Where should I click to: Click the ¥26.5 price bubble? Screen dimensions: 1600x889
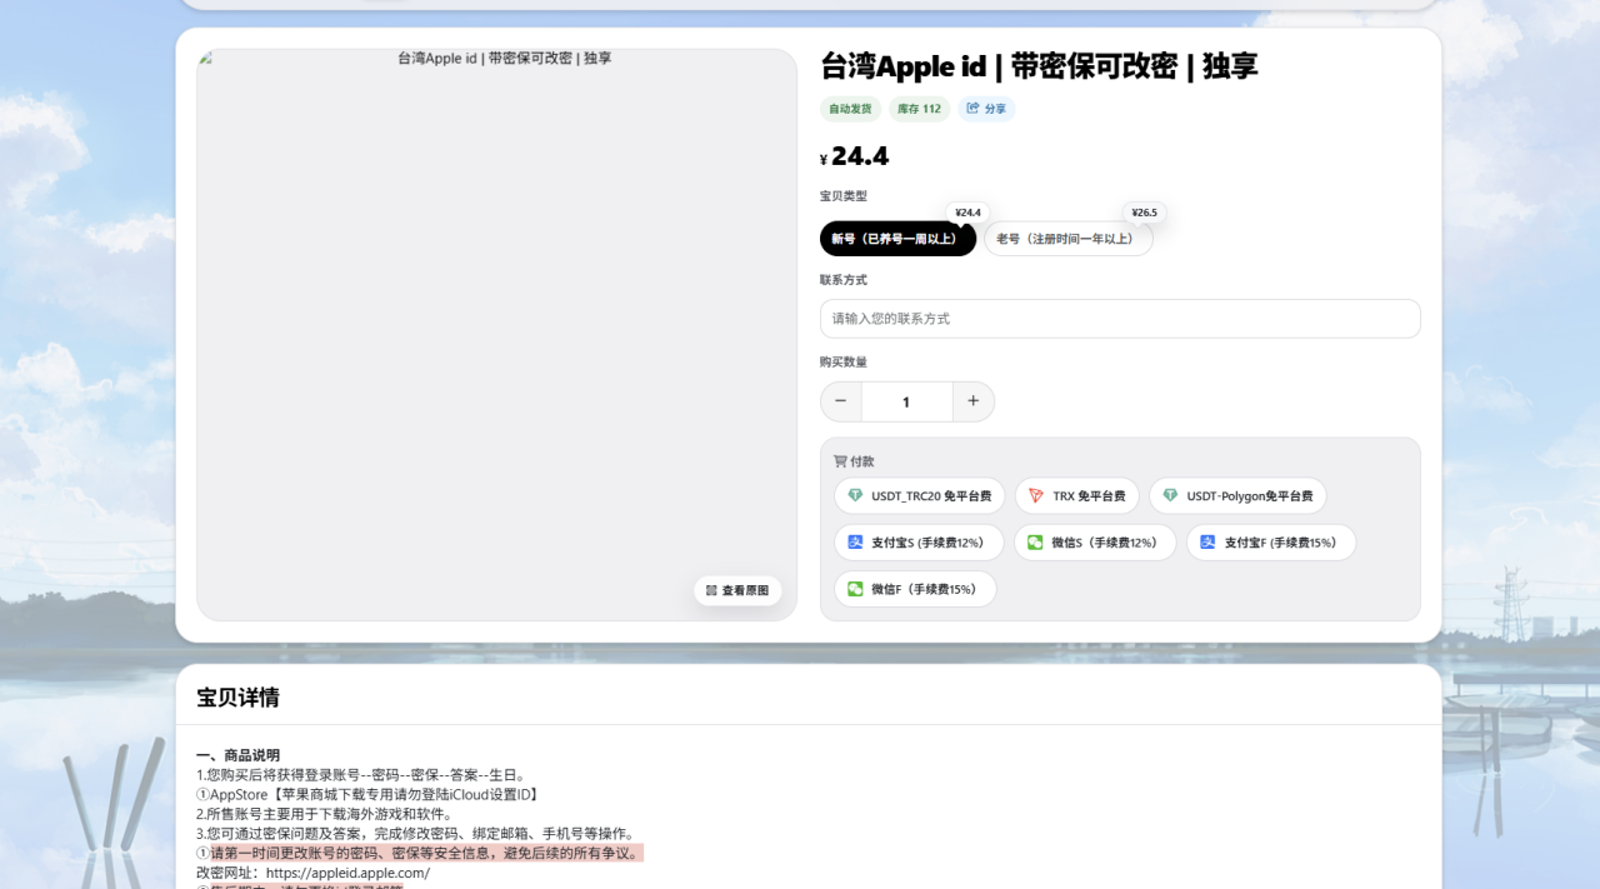click(1144, 212)
